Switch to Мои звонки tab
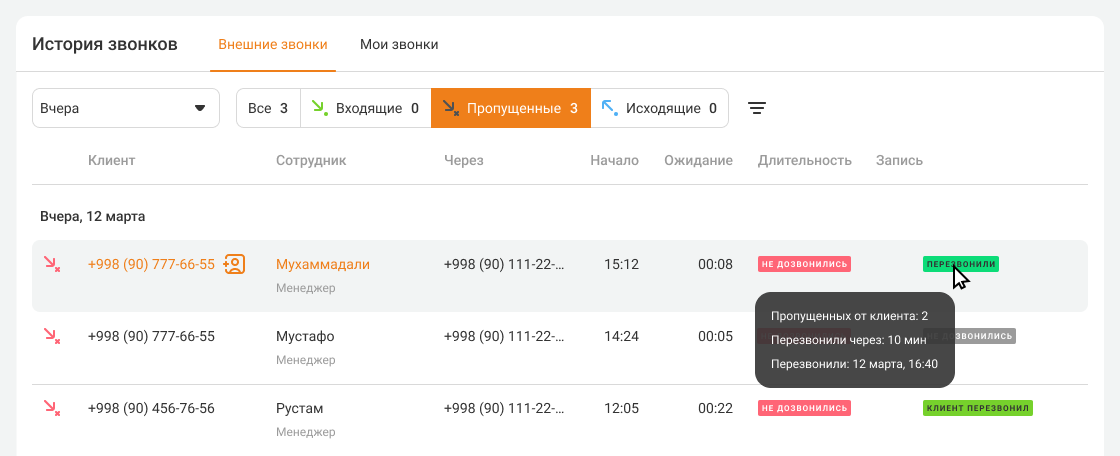 coord(399,45)
